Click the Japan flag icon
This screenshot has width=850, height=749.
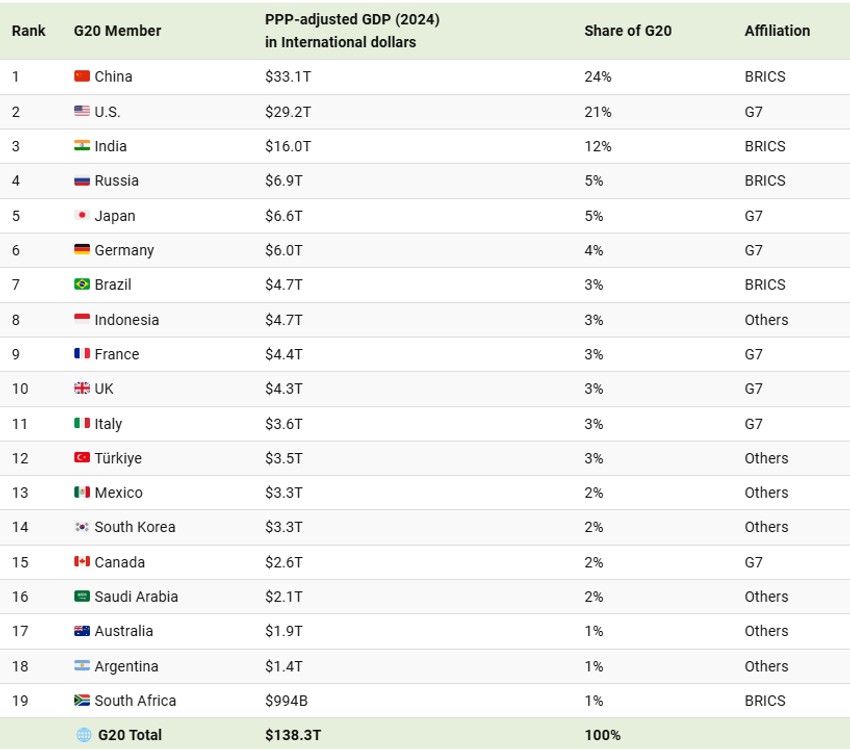click(x=82, y=215)
